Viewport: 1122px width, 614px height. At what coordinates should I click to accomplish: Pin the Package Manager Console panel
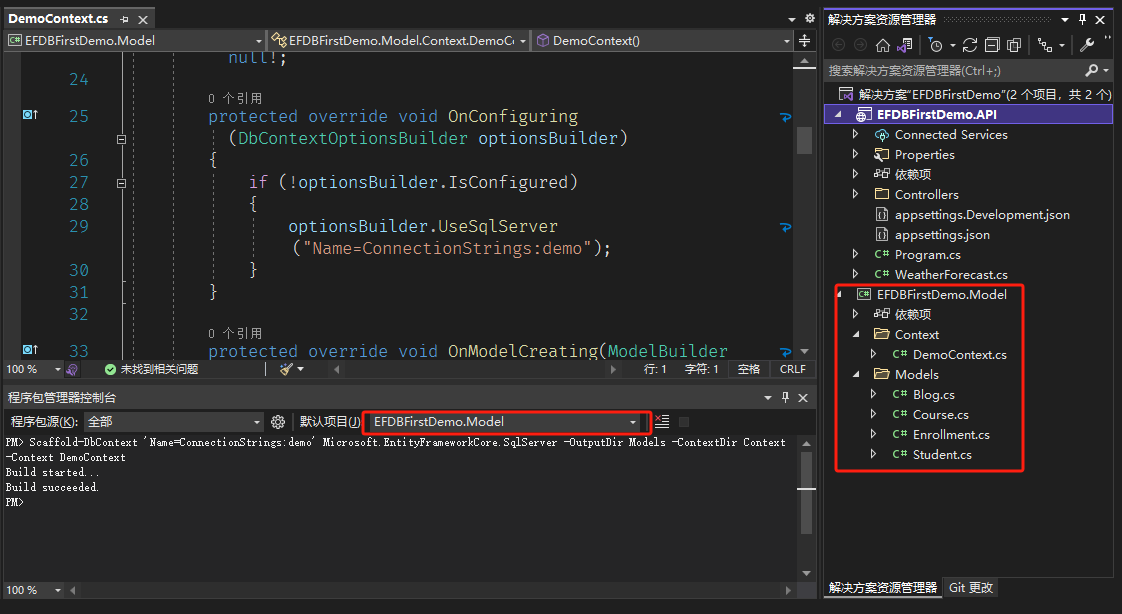point(786,397)
